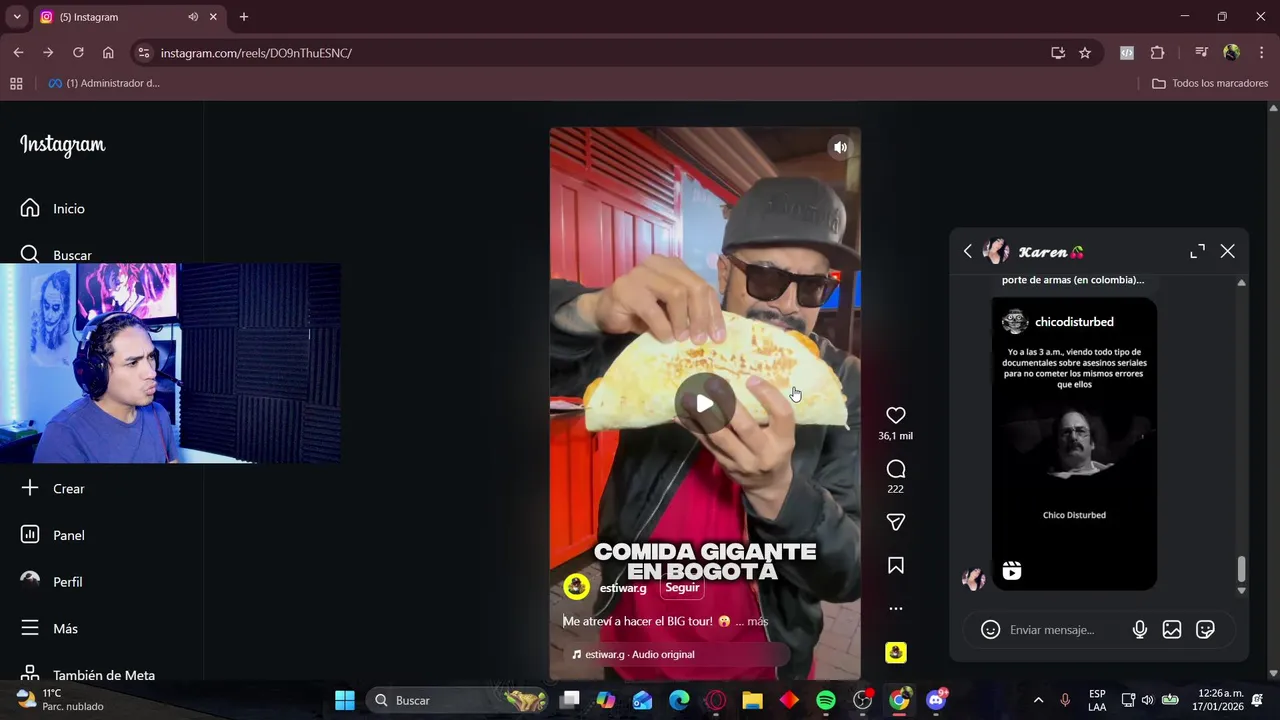Open Spotify from the taskbar
The image size is (1280, 720).
(826, 700)
